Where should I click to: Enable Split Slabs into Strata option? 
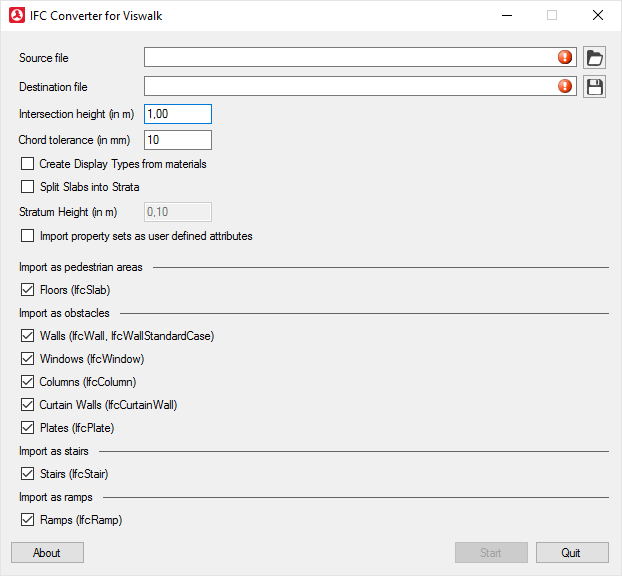pos(28,187)
